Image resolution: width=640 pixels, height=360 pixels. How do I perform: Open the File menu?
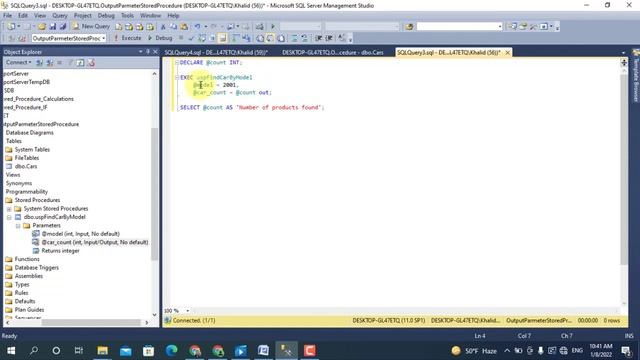(7, 16)
